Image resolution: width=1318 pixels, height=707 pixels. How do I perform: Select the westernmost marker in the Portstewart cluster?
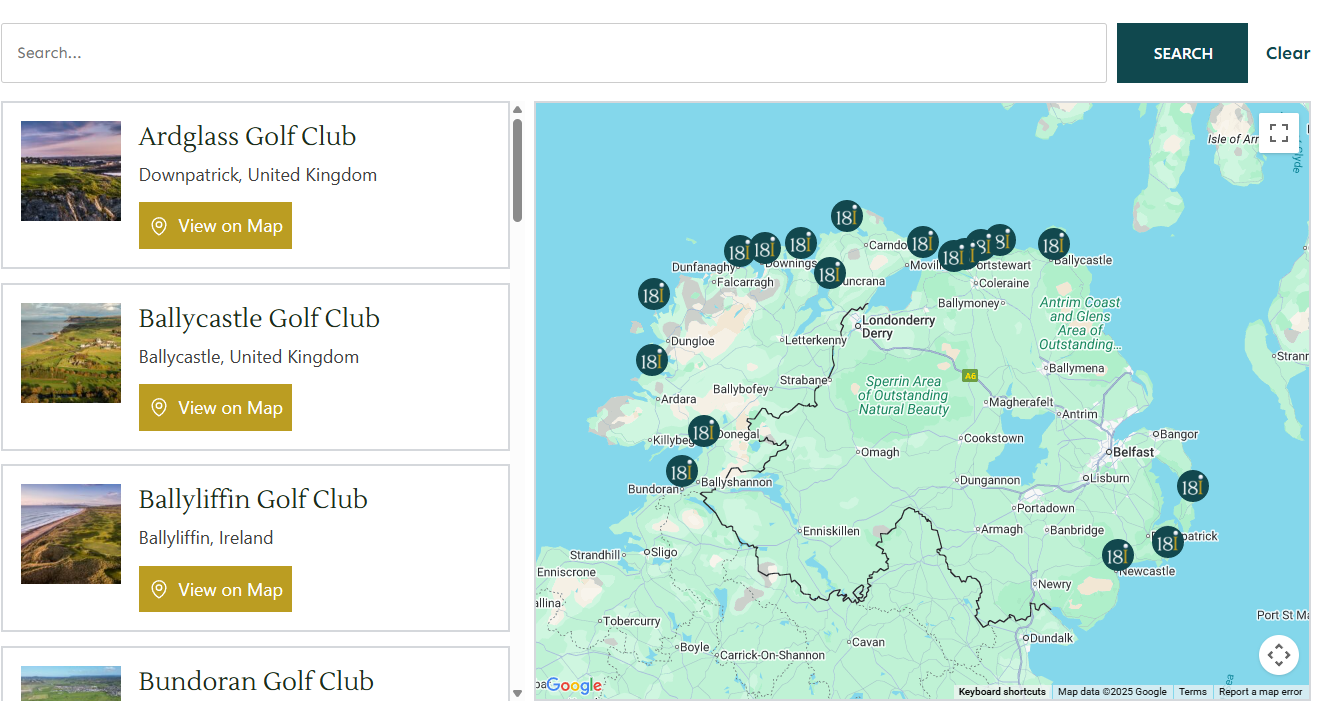pos(953,256)
